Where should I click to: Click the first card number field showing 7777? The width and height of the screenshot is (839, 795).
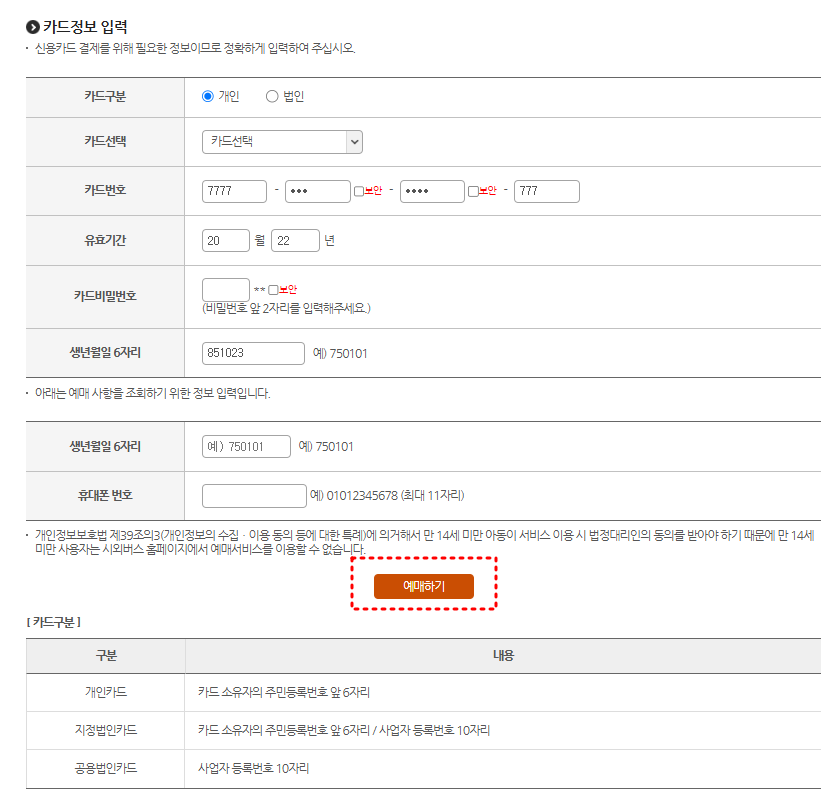(234, 191)
